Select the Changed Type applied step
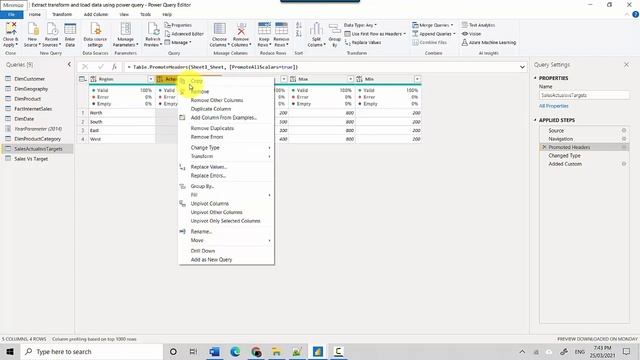 (564, 156)
